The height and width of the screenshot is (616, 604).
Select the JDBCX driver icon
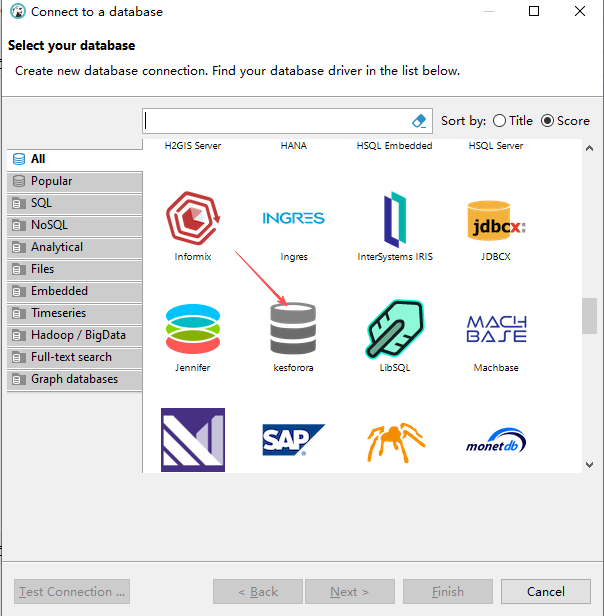[x=496, y=220]
